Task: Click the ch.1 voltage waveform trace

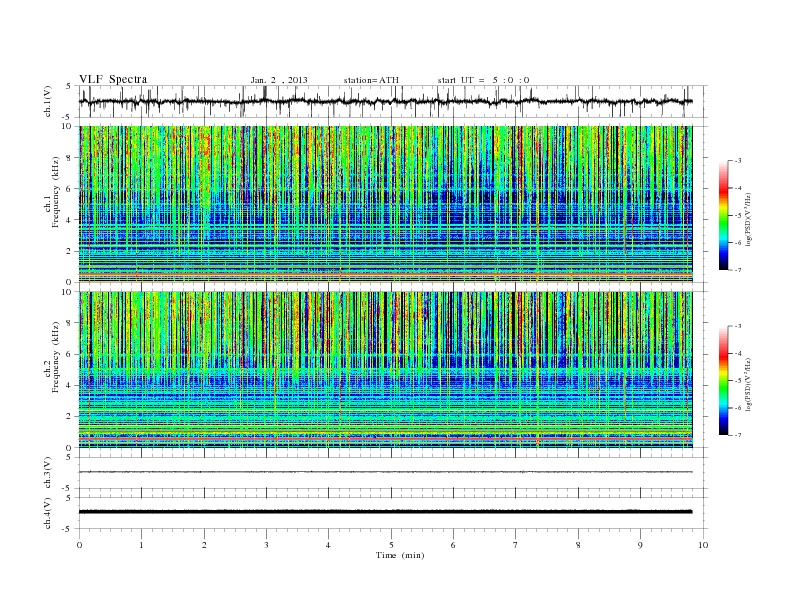Action: pos(385,101)
